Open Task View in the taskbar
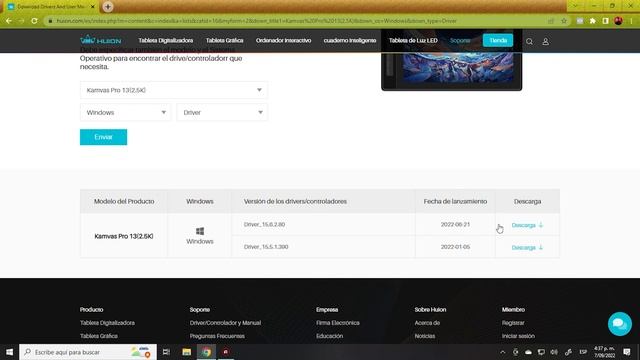The width and height of the screenshot is (640, 360). 166,352
